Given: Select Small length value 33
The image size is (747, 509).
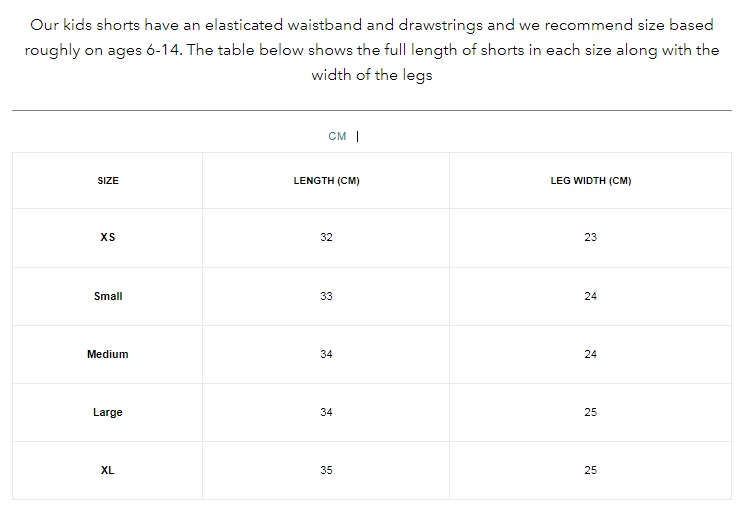Looking at the screenshot, I should [326, 296].
